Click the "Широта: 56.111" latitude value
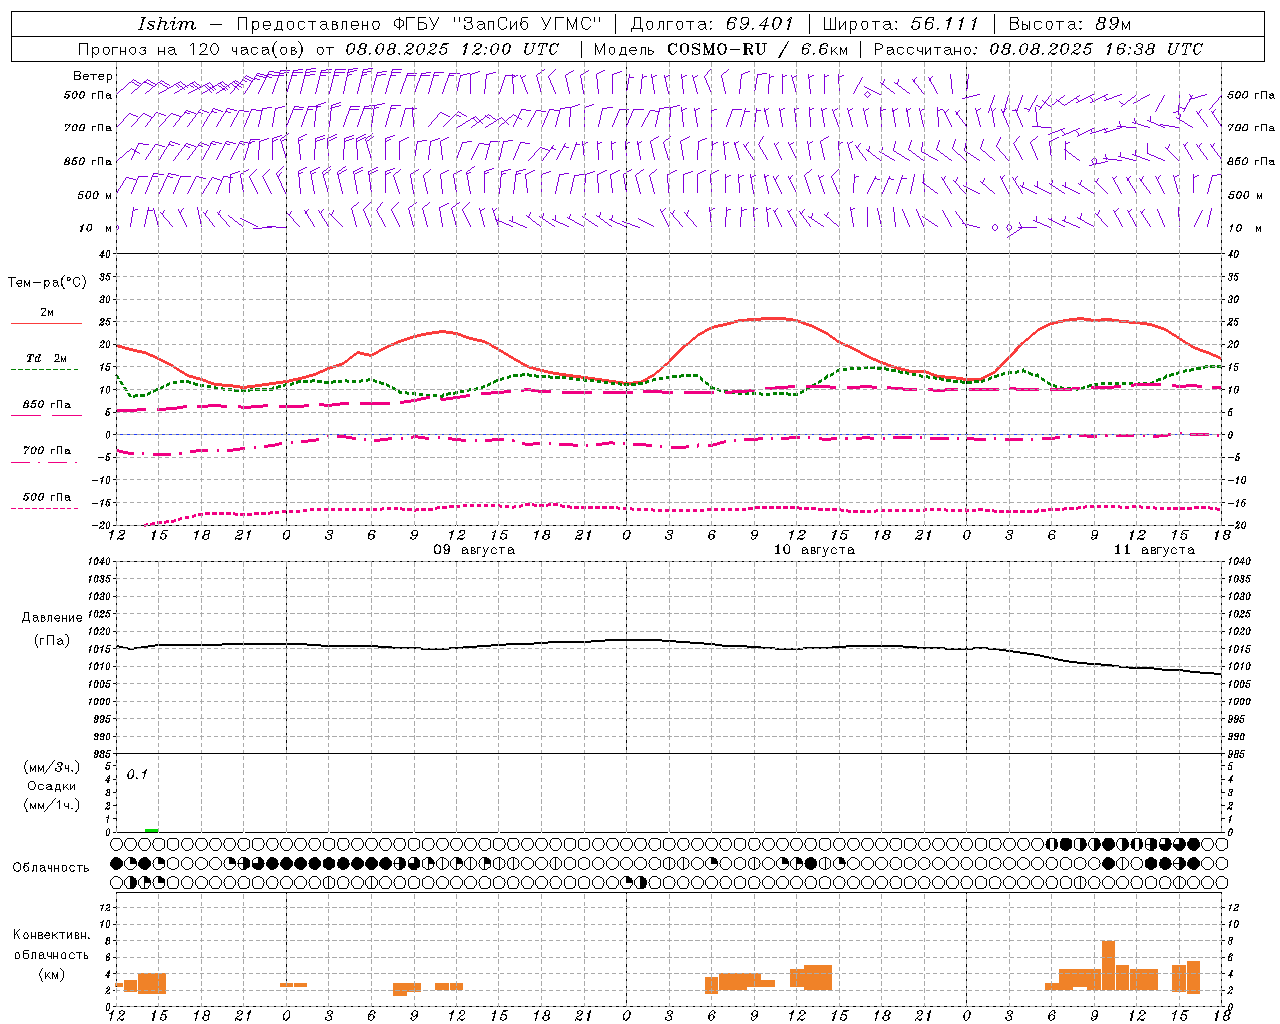Image resolution: width=1280 pixels, height=1024 pixels. 901,24
